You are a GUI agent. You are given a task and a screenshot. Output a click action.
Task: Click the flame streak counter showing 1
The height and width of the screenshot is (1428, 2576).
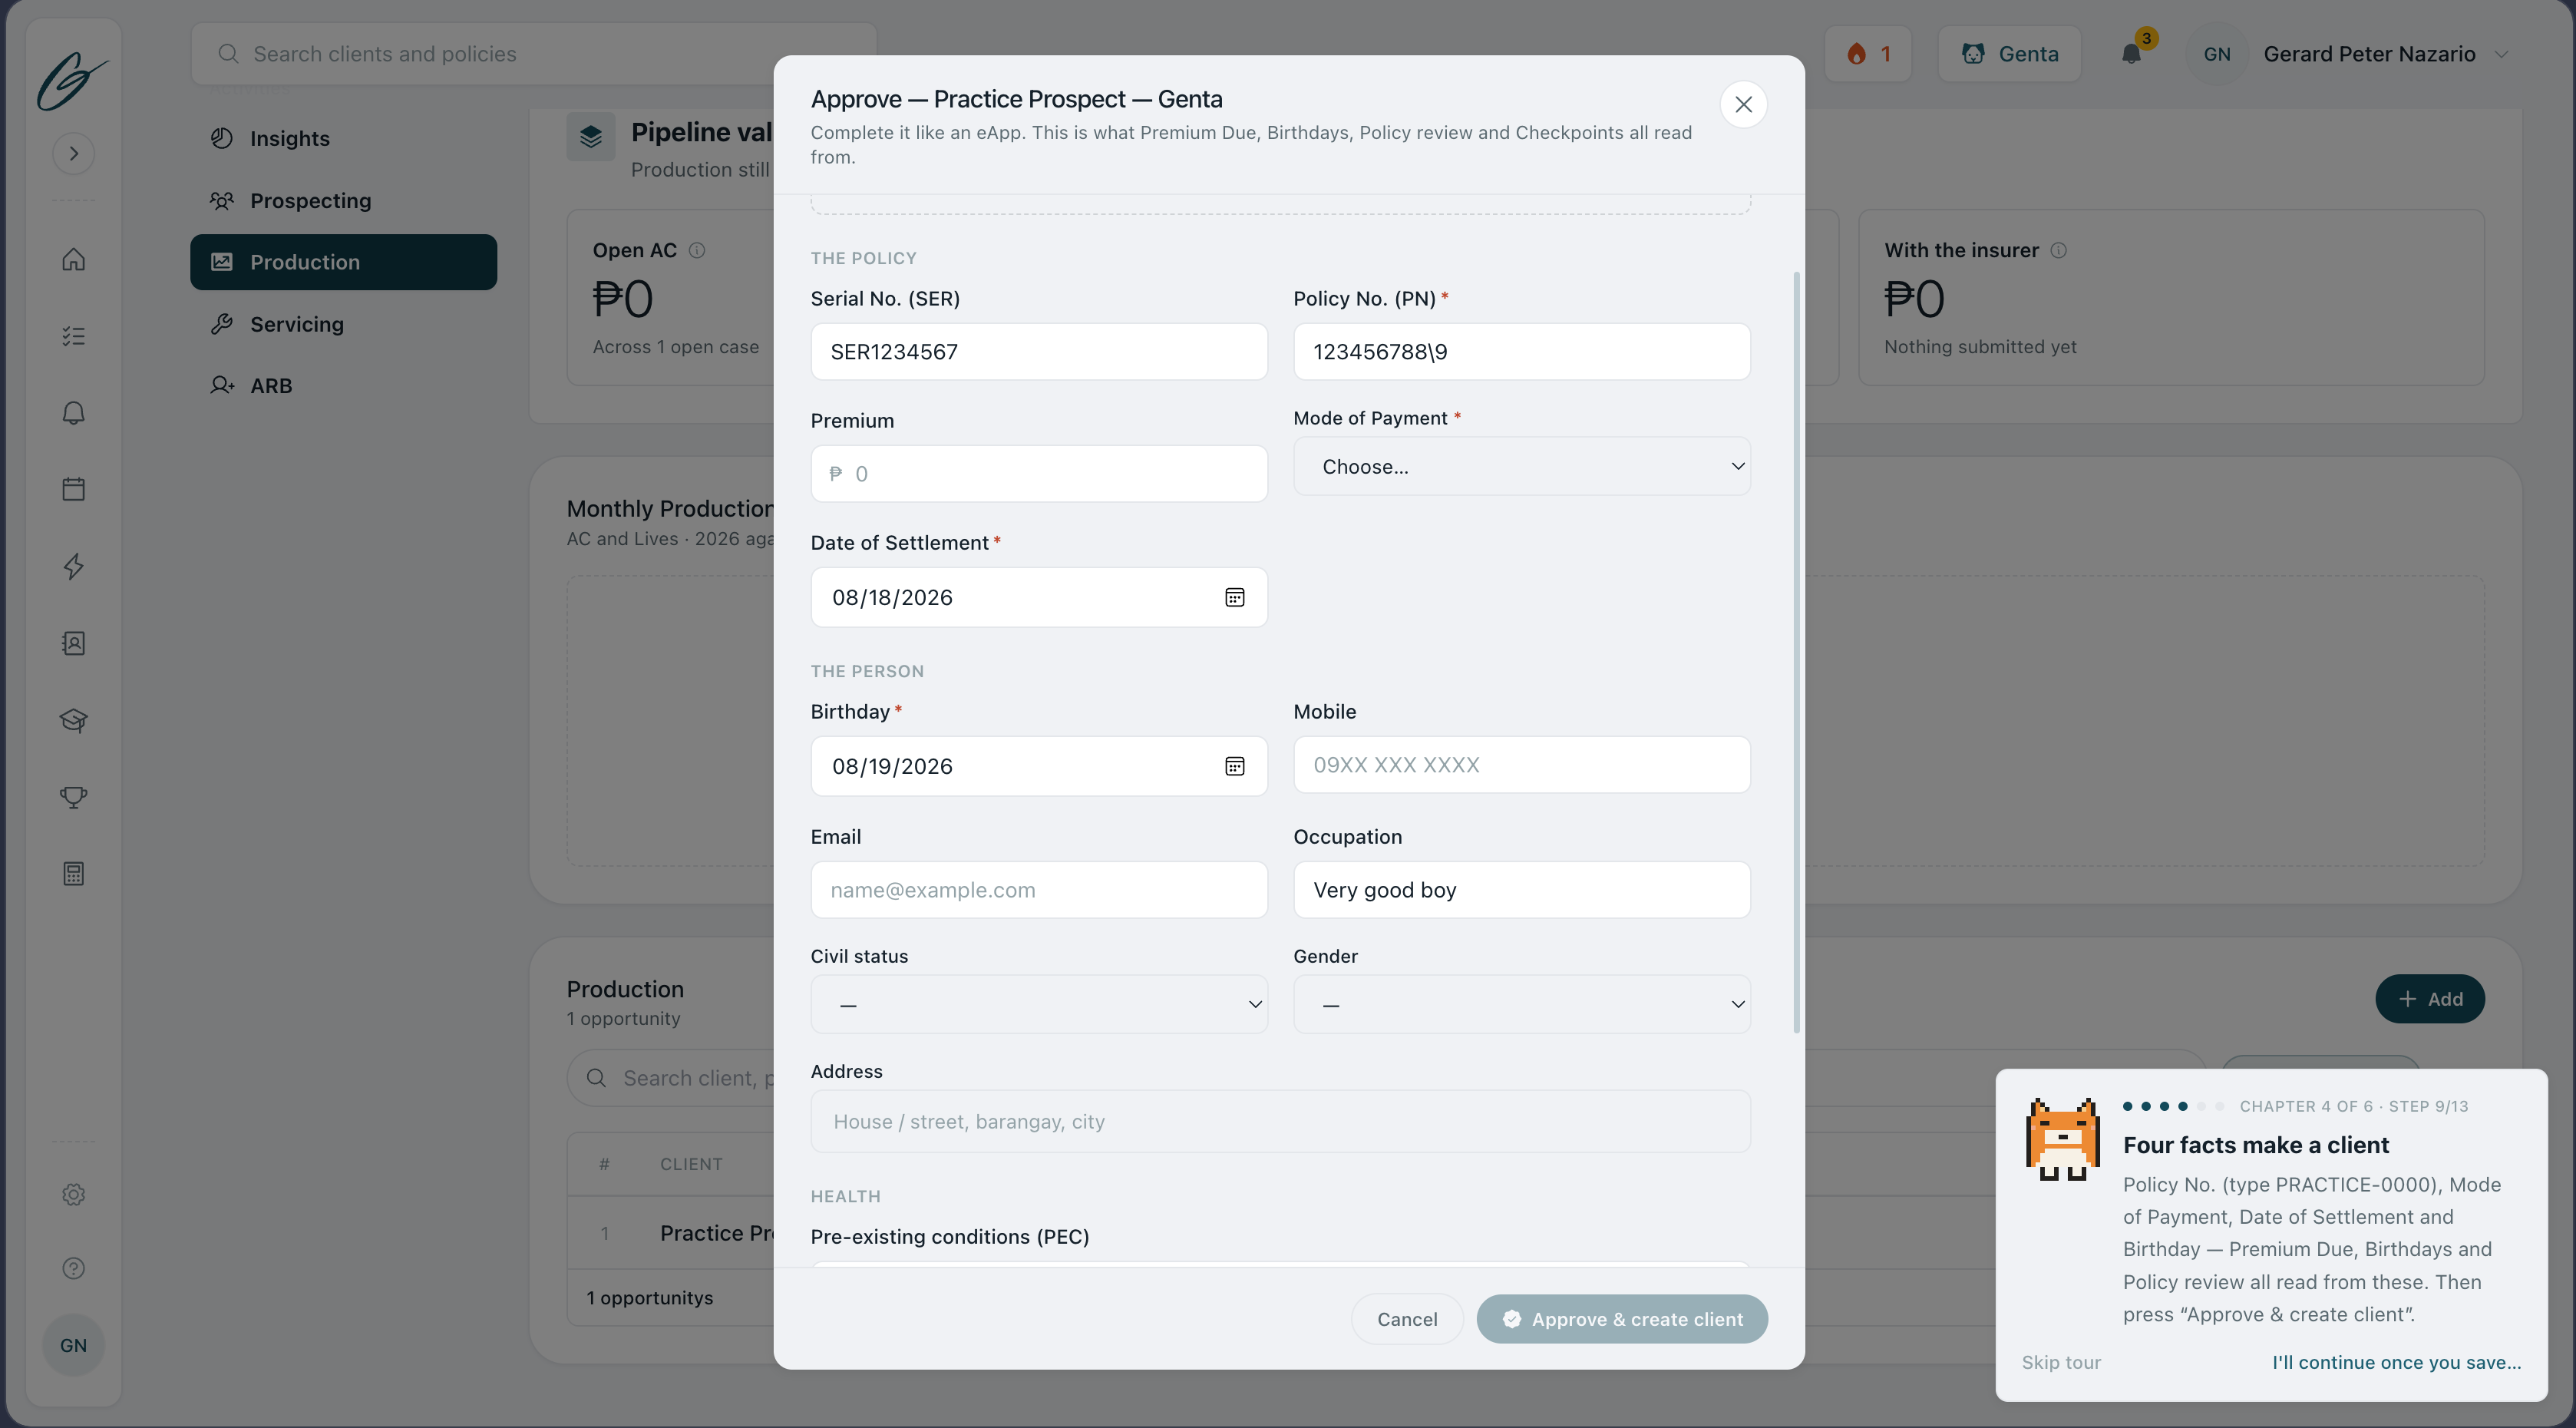[1868, 54]
